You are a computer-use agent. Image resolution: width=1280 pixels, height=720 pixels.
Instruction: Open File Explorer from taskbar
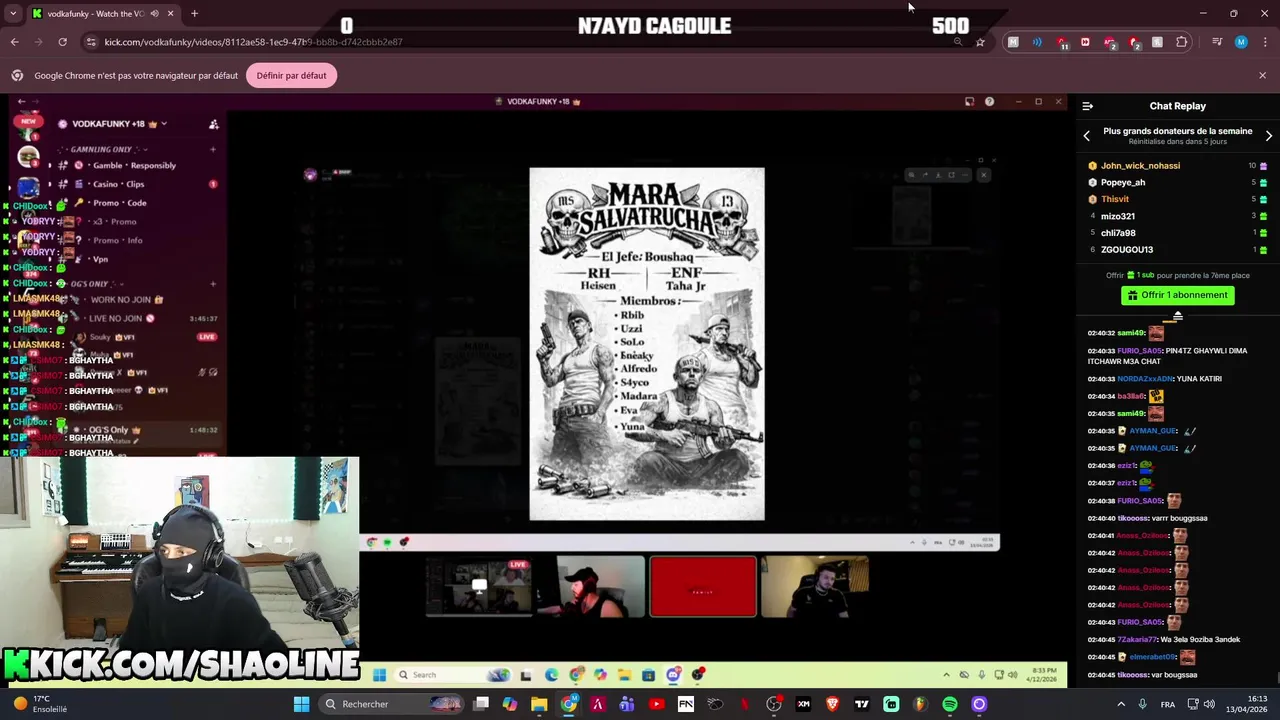point(539,704)
